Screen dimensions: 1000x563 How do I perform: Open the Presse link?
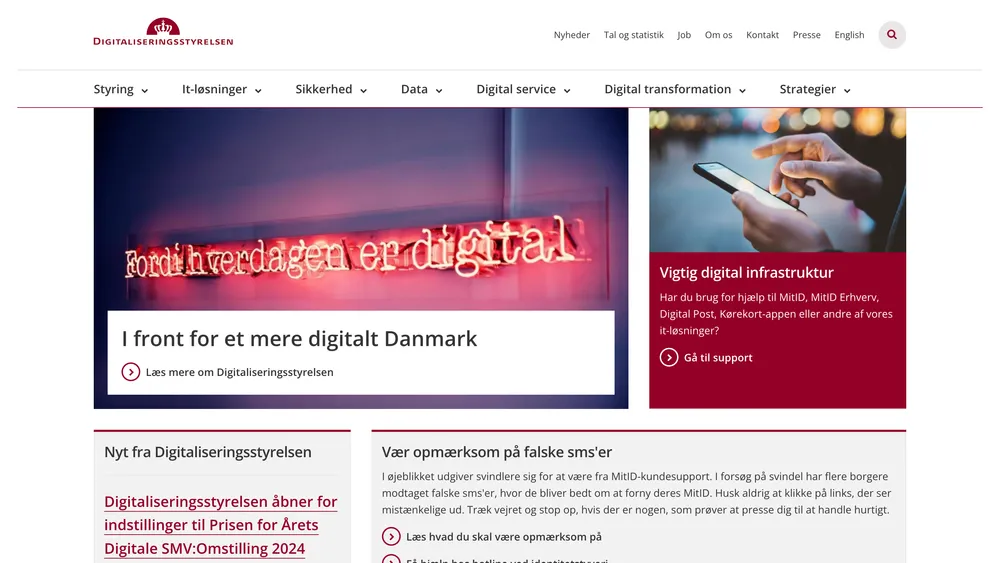[807, 35]
